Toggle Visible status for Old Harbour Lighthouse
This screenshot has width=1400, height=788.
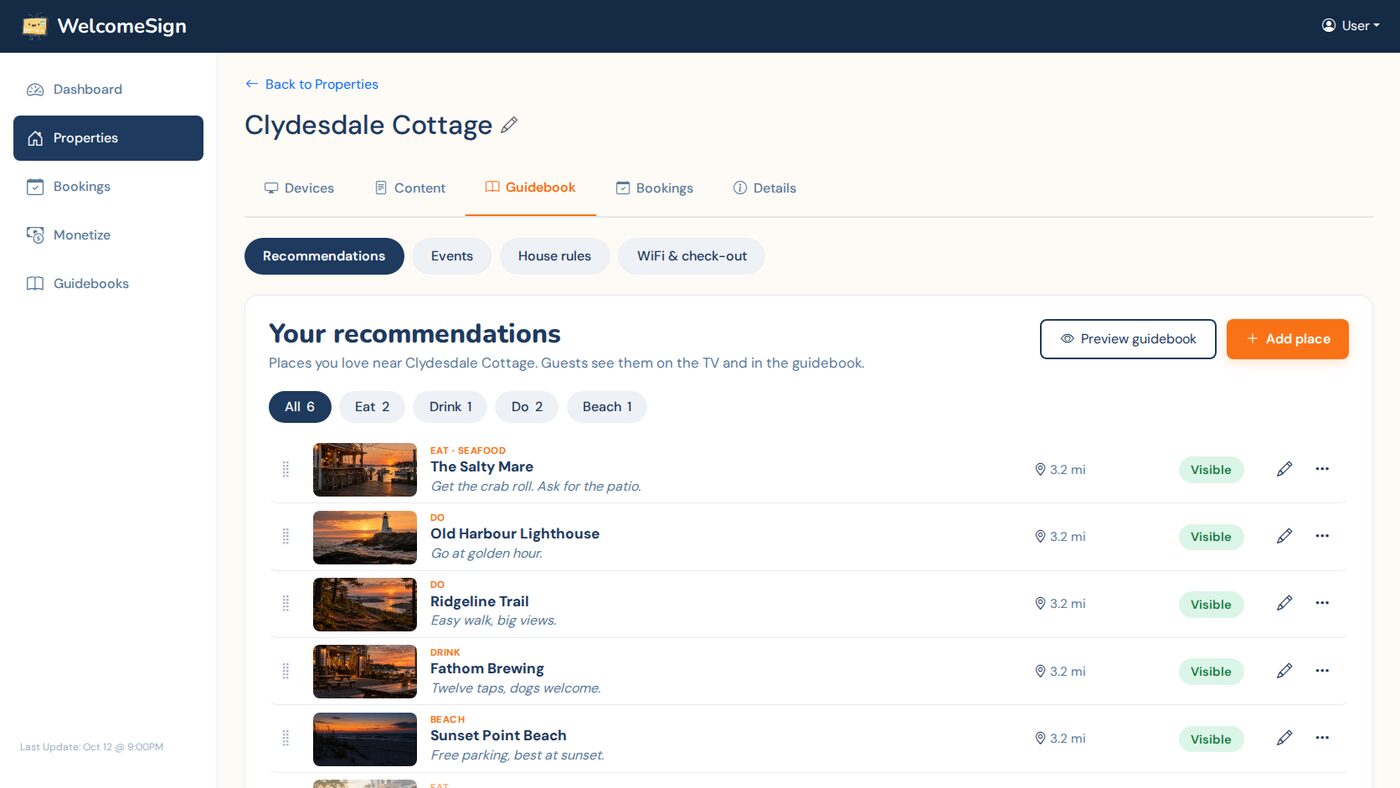[x=1211, y=537]
